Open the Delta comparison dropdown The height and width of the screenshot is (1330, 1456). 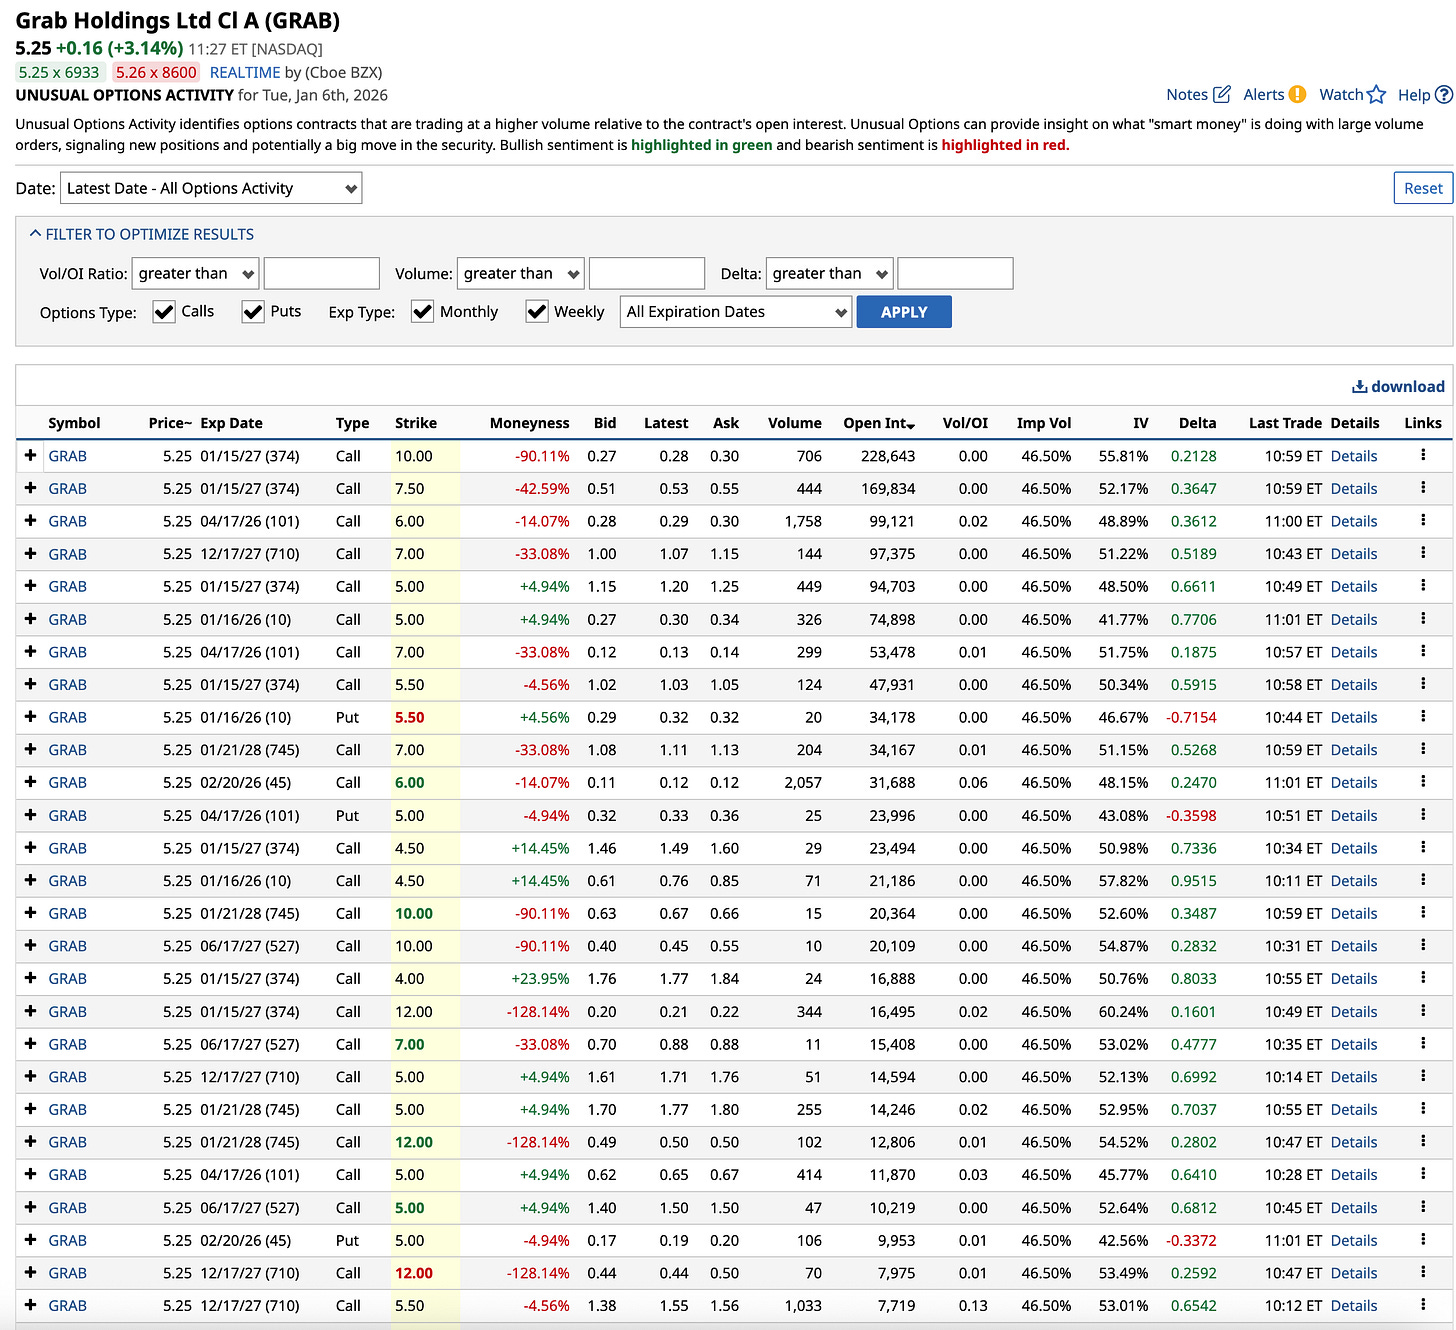830,273
